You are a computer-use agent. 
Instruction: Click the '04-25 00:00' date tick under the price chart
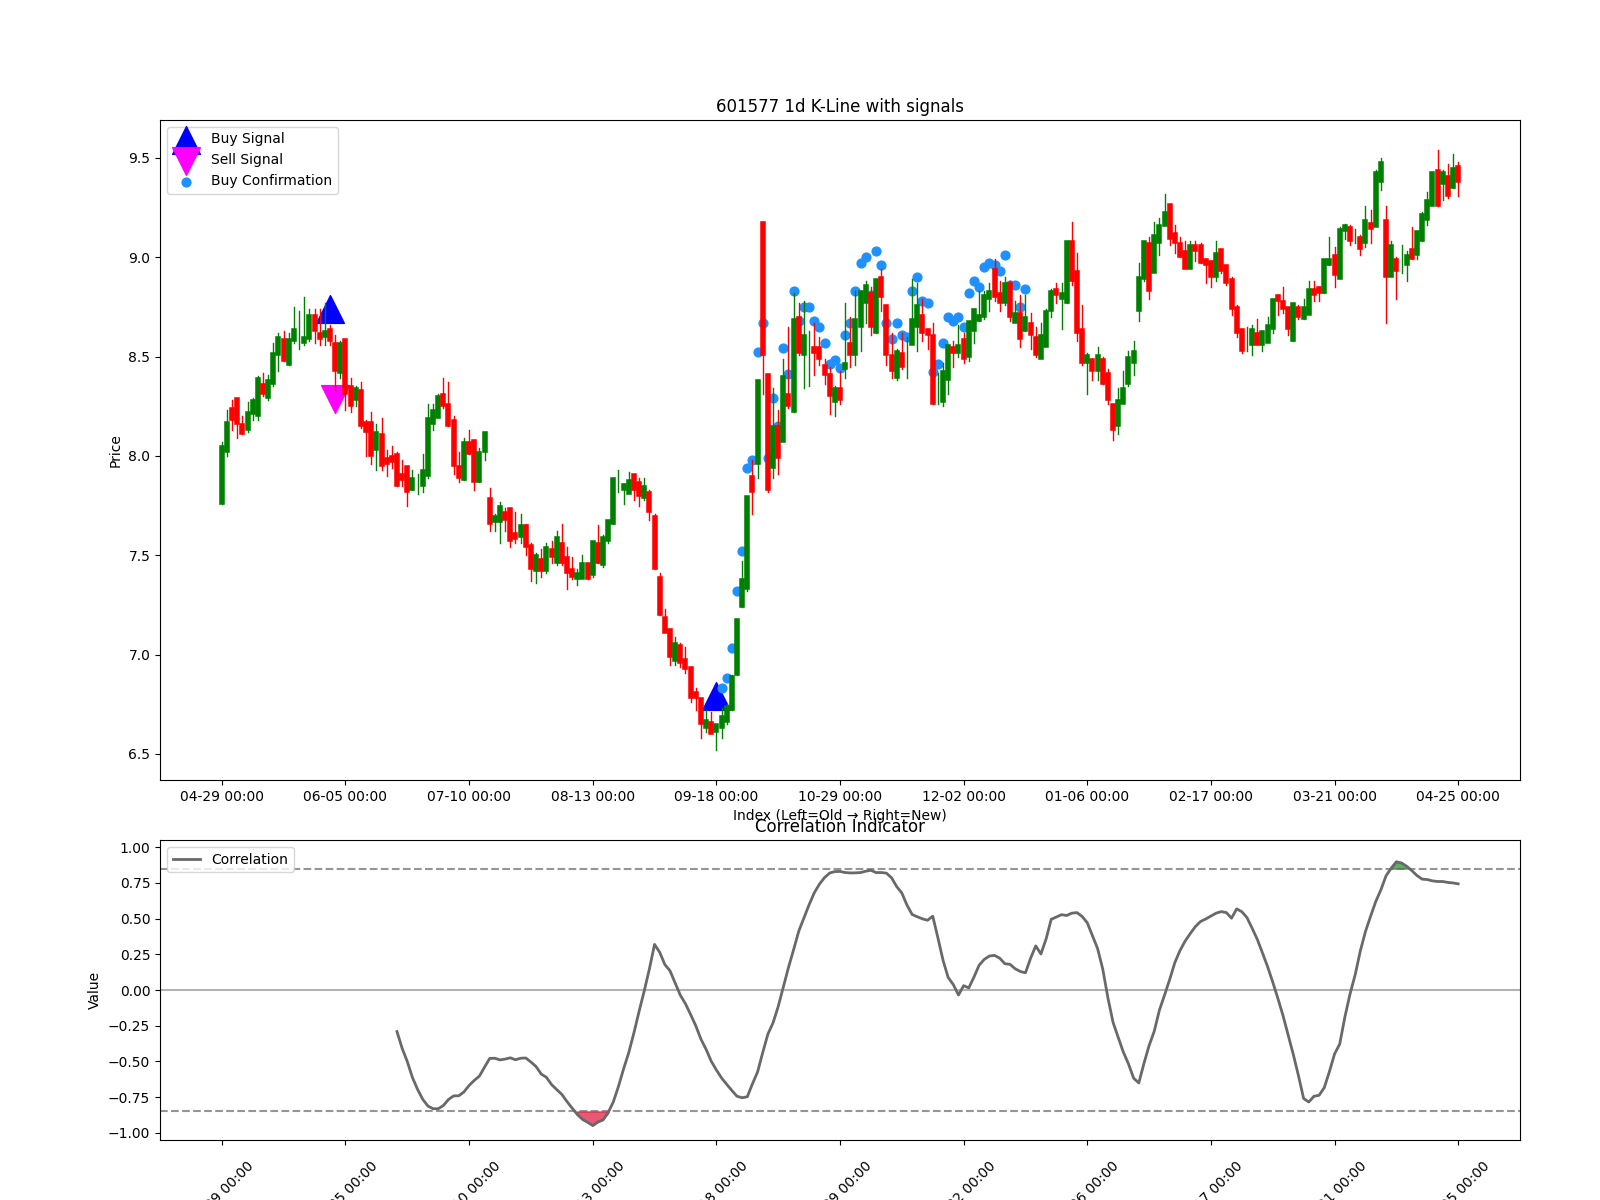point(1458,797)
